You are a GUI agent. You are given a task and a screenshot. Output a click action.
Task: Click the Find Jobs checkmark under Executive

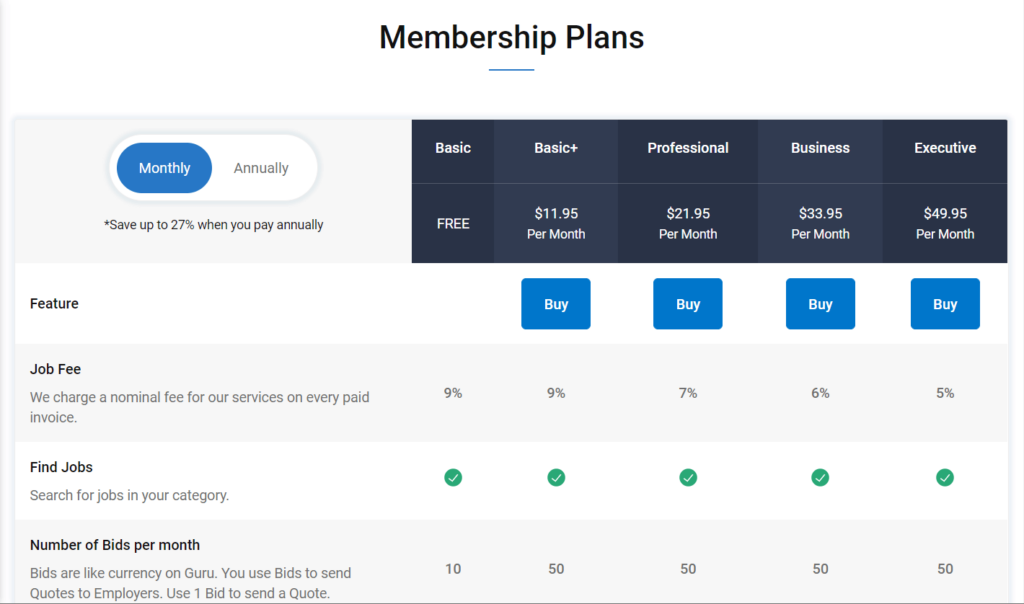[x=945, y=477]
